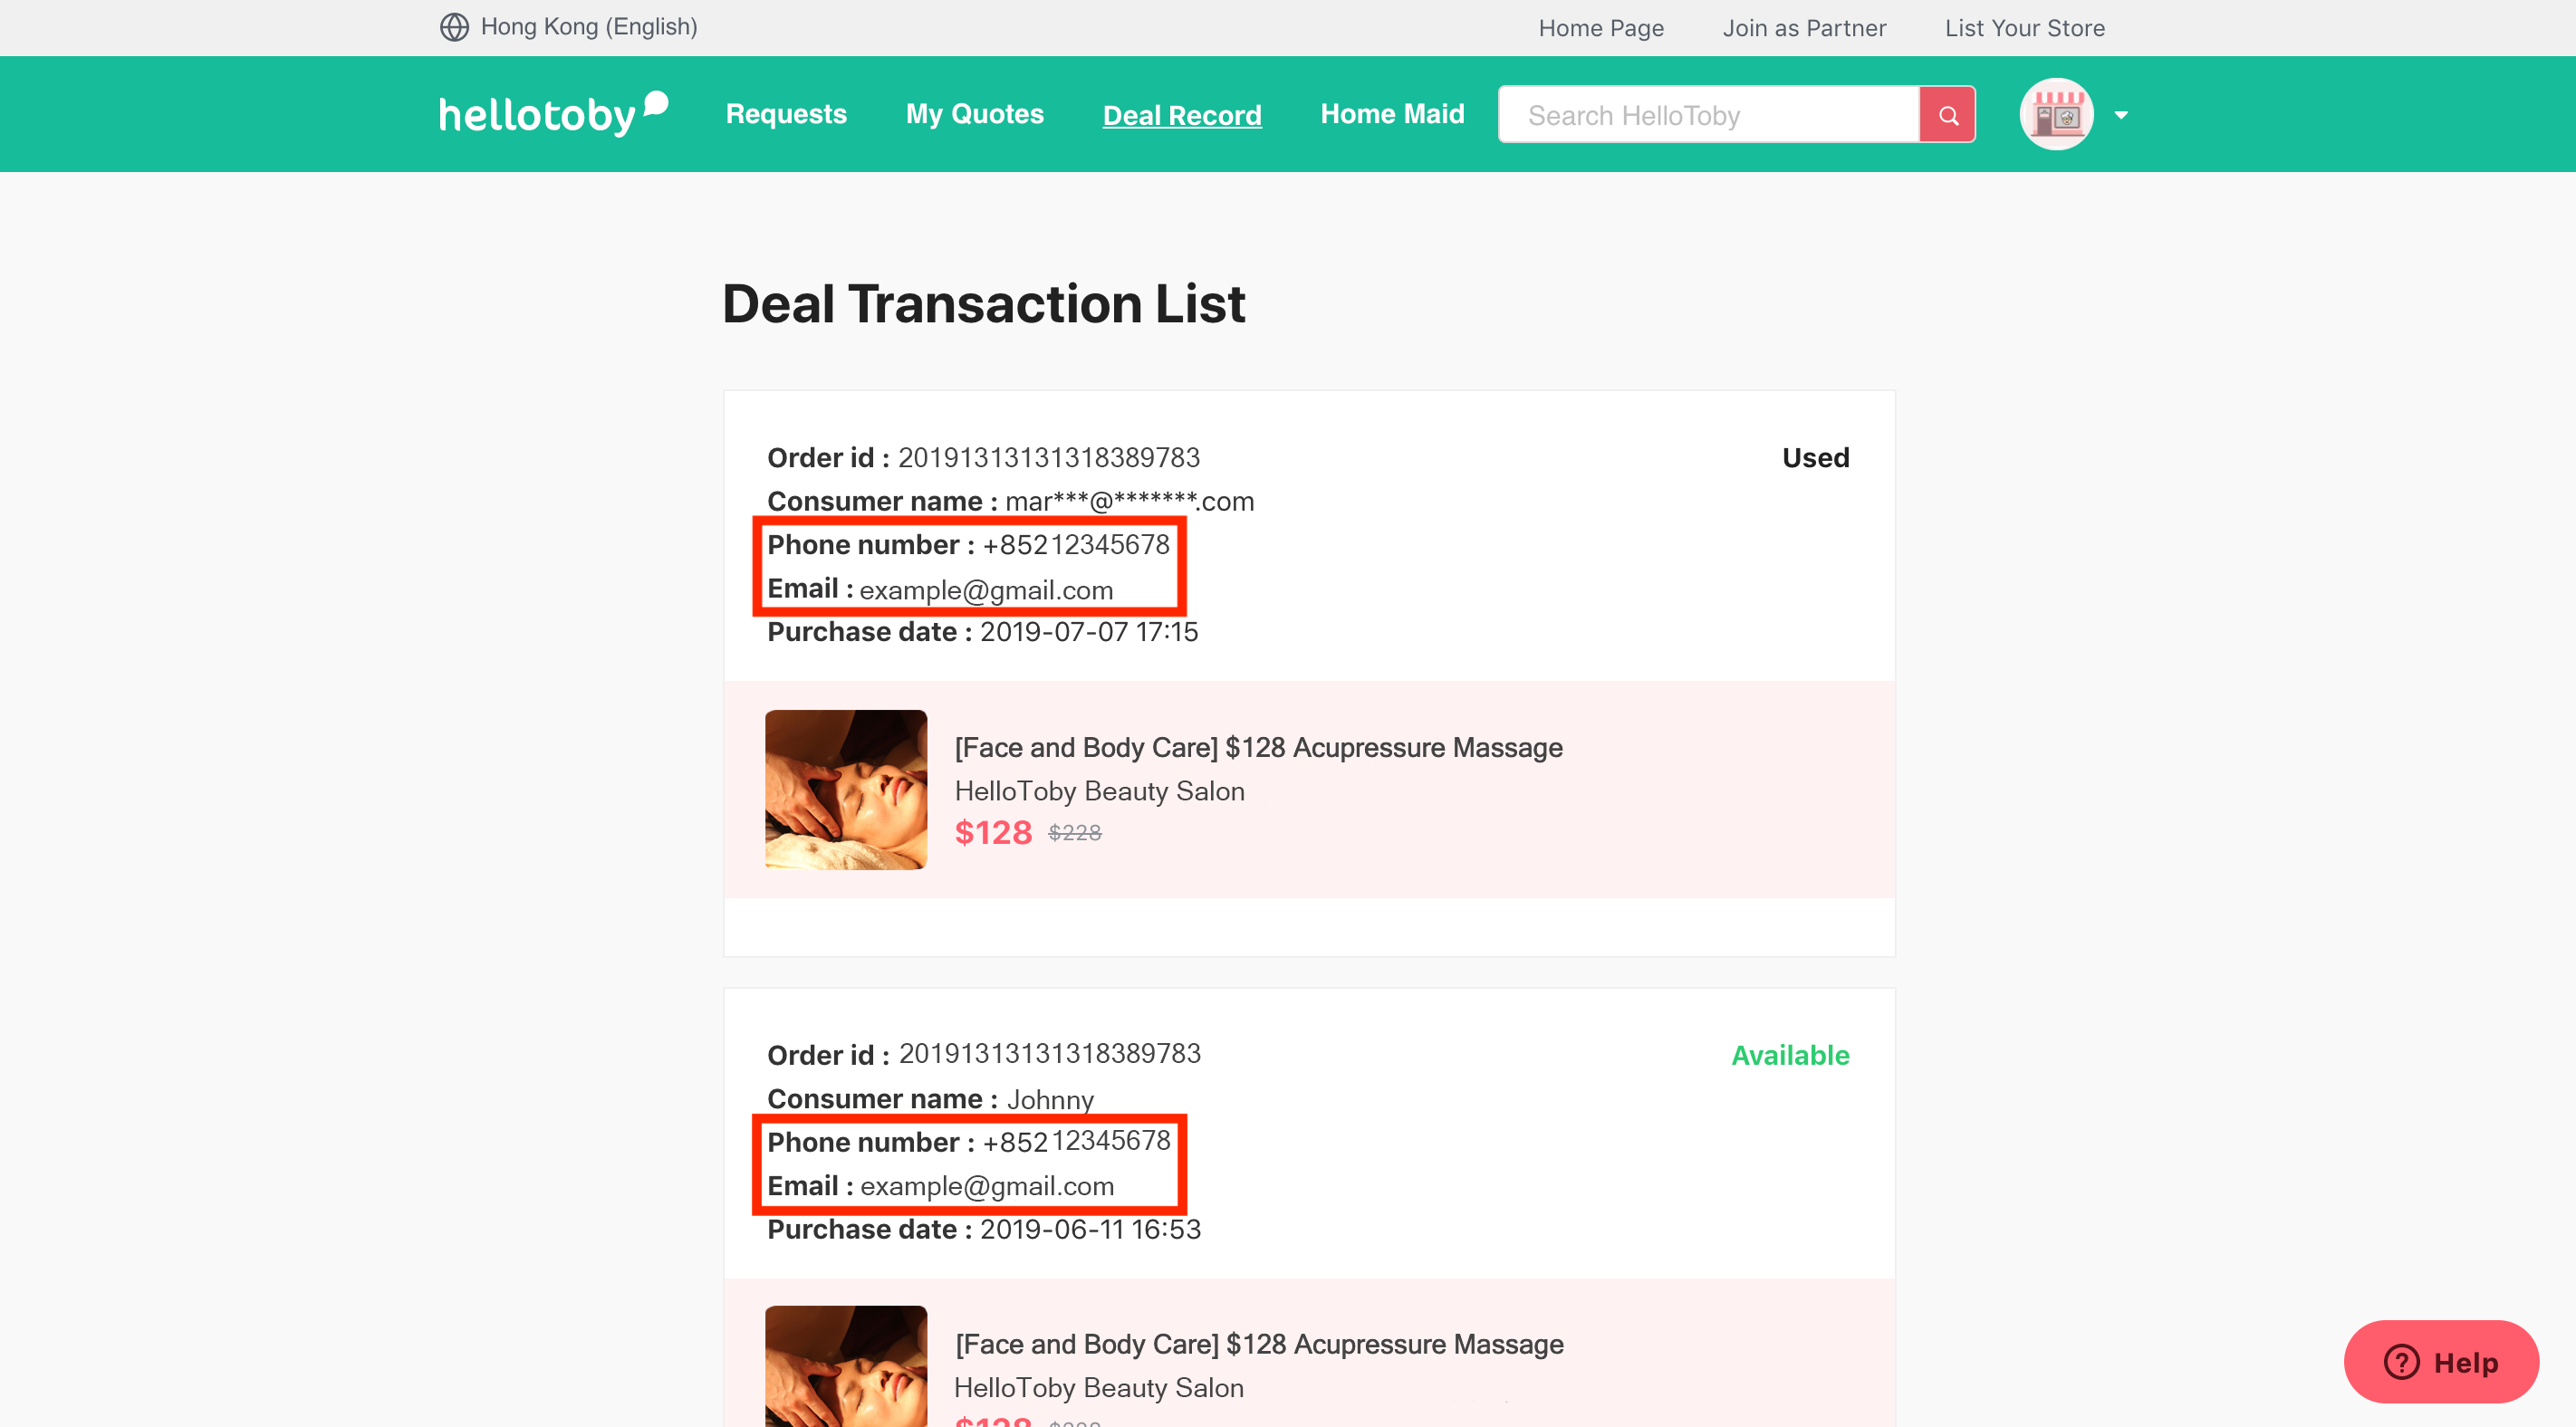
Task: Click email address in Johnny's order
Action: (986, 1186)
